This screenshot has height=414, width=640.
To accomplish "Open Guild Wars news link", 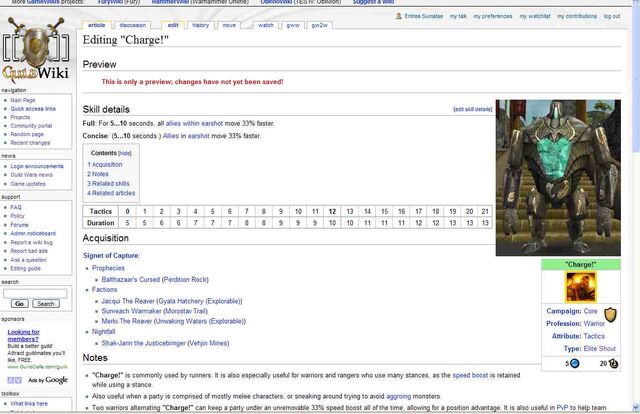I will (31, 175).
